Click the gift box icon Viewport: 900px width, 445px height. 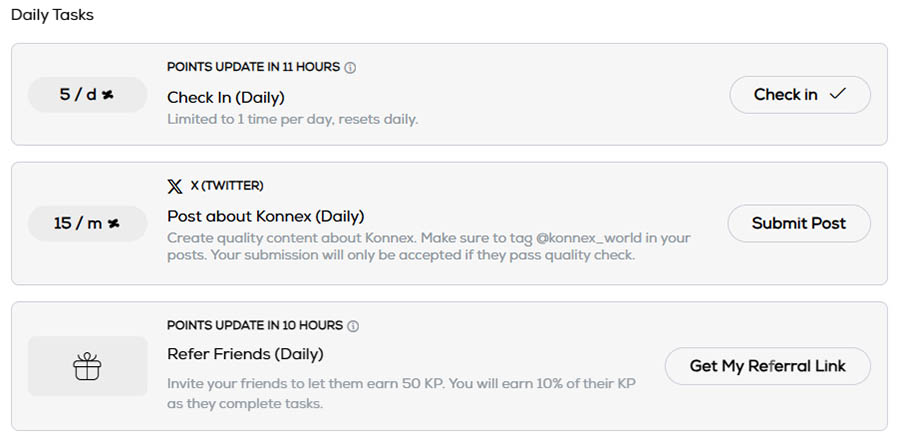click(x=87, y=367)
